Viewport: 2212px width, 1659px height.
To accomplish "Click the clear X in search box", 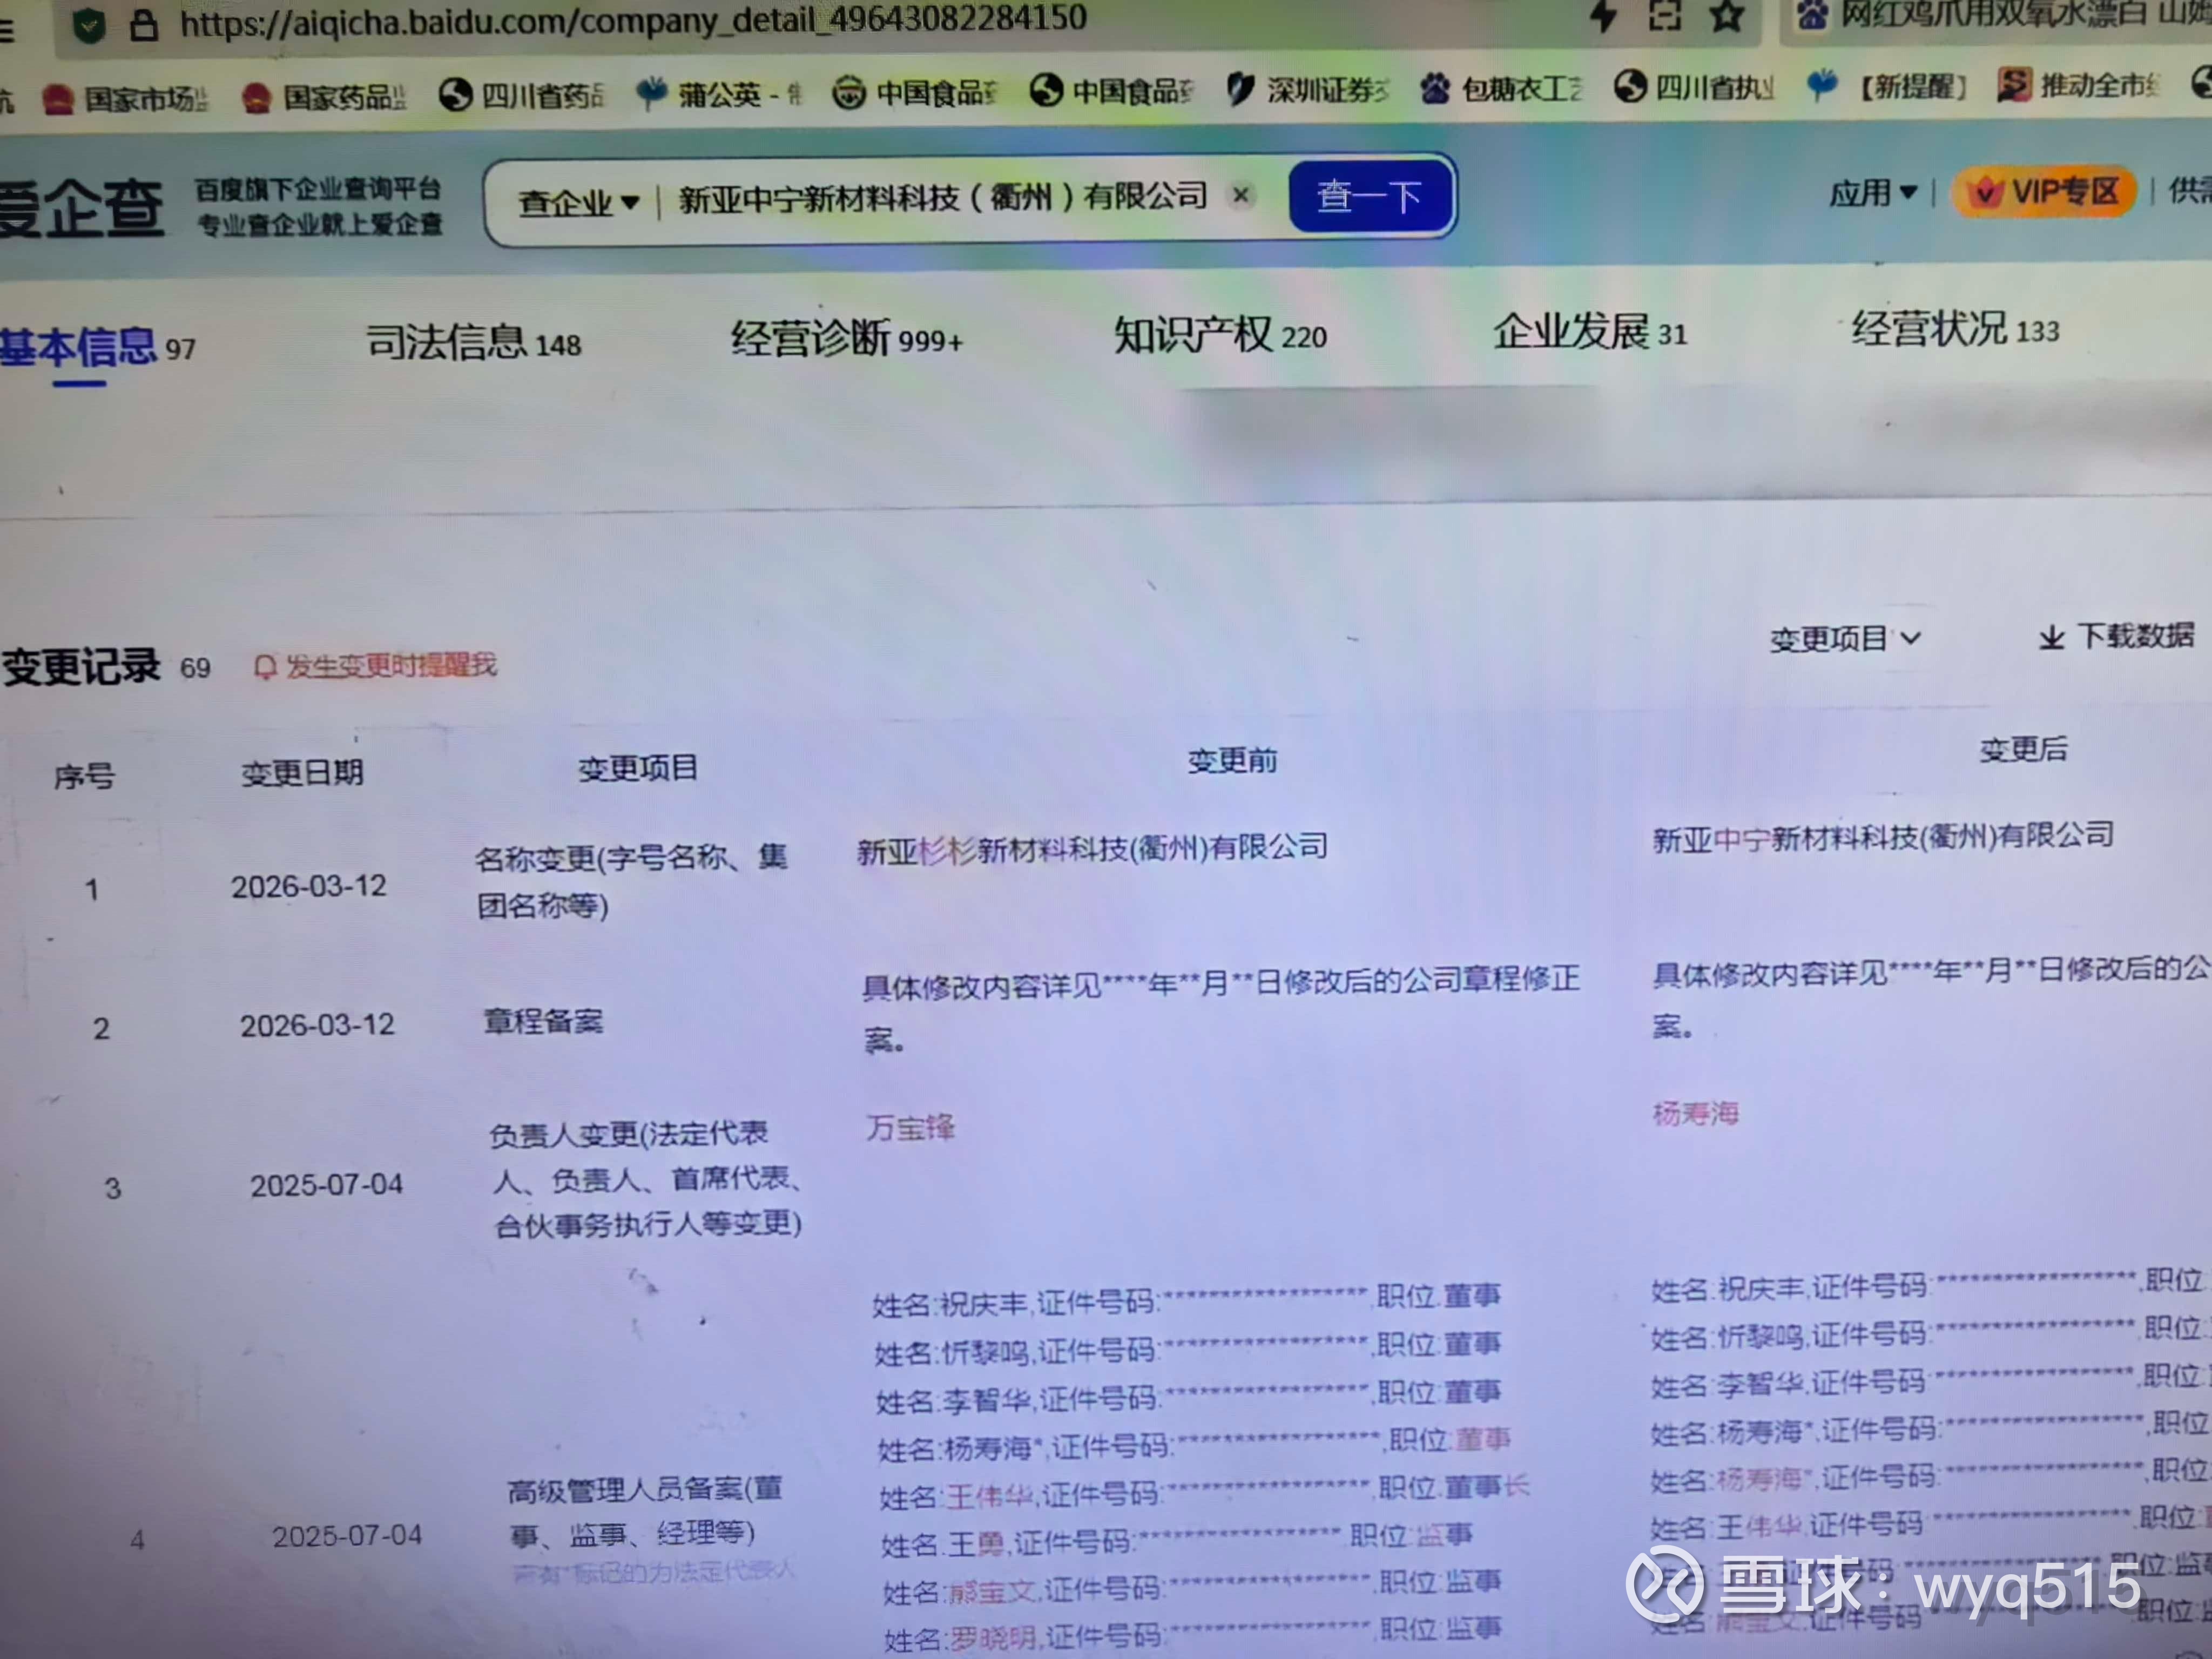I will click(1240, 195).
